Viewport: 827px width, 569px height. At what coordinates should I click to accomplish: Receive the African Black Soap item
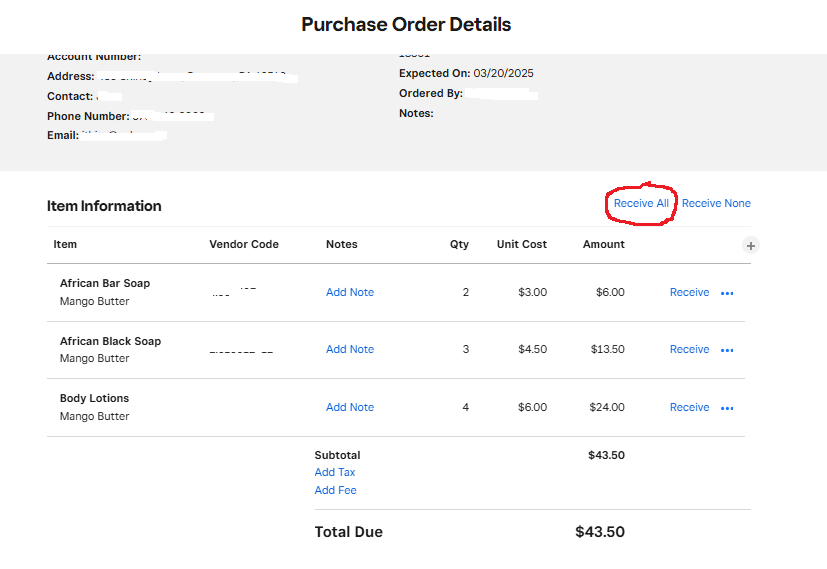click(689, 350)
